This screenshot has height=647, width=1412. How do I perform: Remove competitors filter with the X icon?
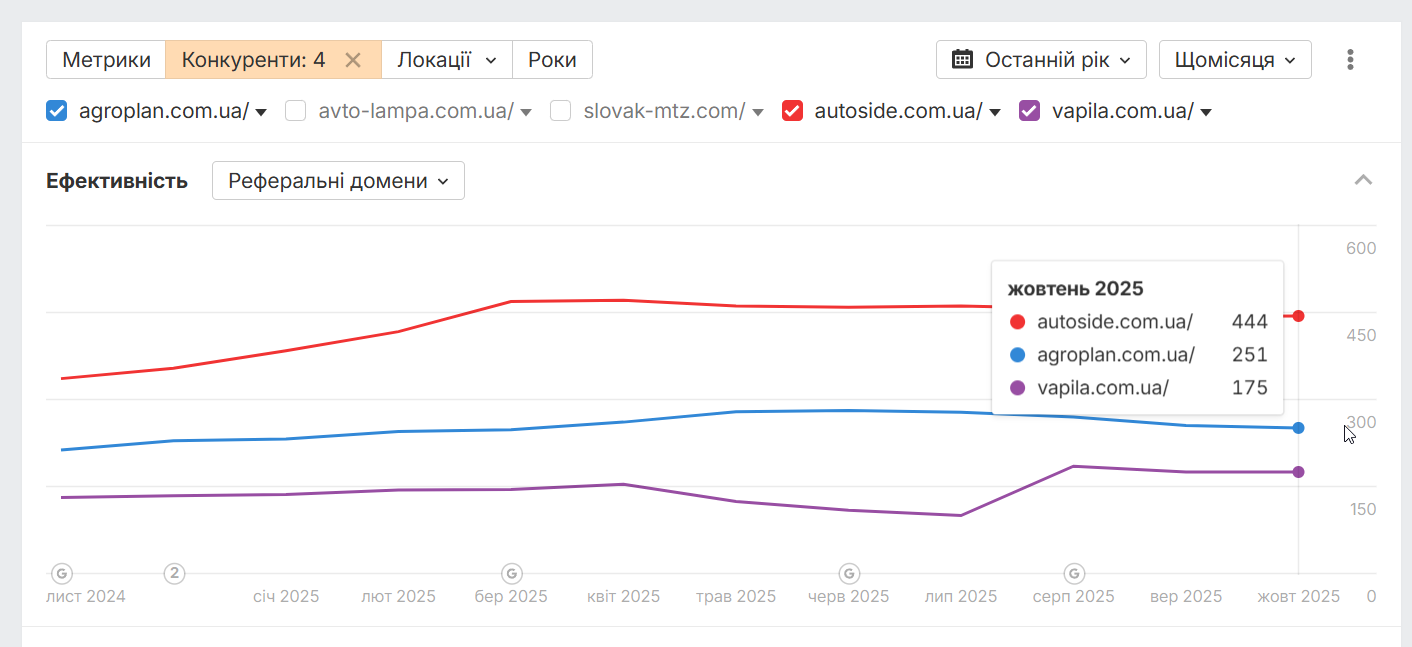click(x=352, y=60)
